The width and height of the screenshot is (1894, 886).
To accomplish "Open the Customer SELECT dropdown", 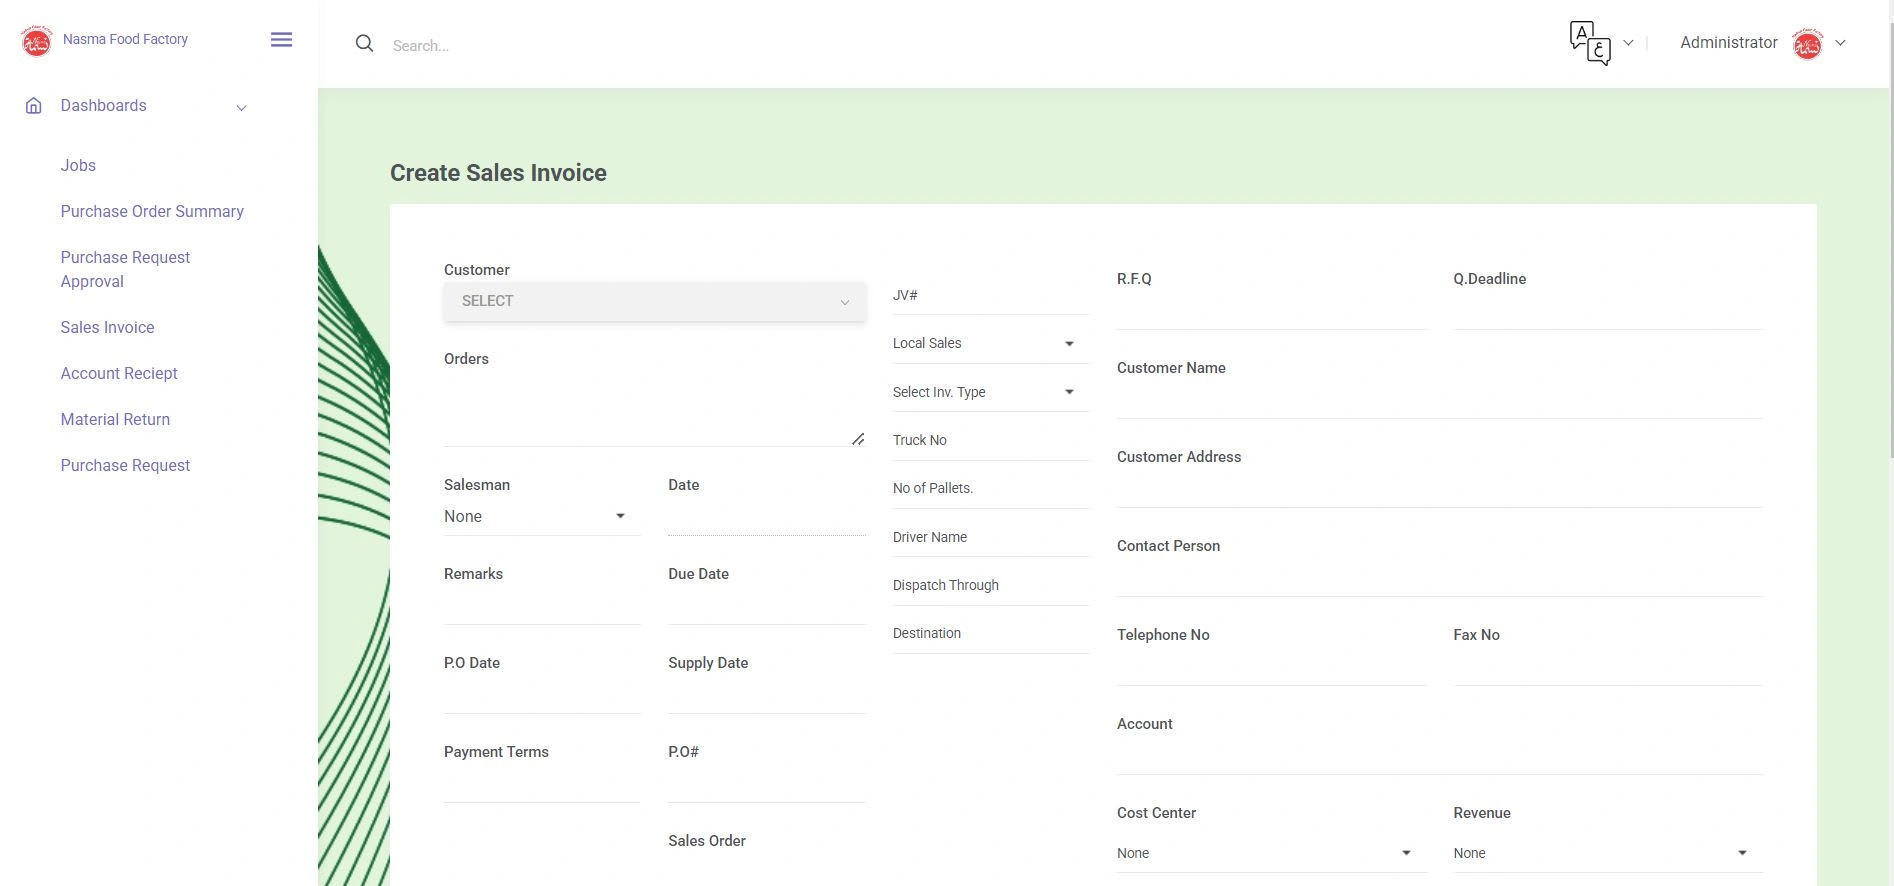I will (x=655, y=301).
